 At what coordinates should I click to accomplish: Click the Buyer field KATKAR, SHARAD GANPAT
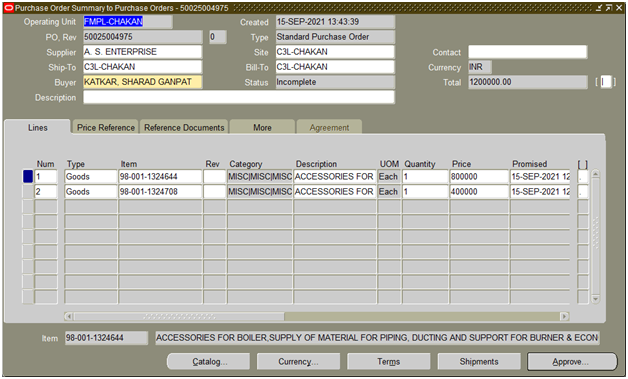tap(143, 82)
